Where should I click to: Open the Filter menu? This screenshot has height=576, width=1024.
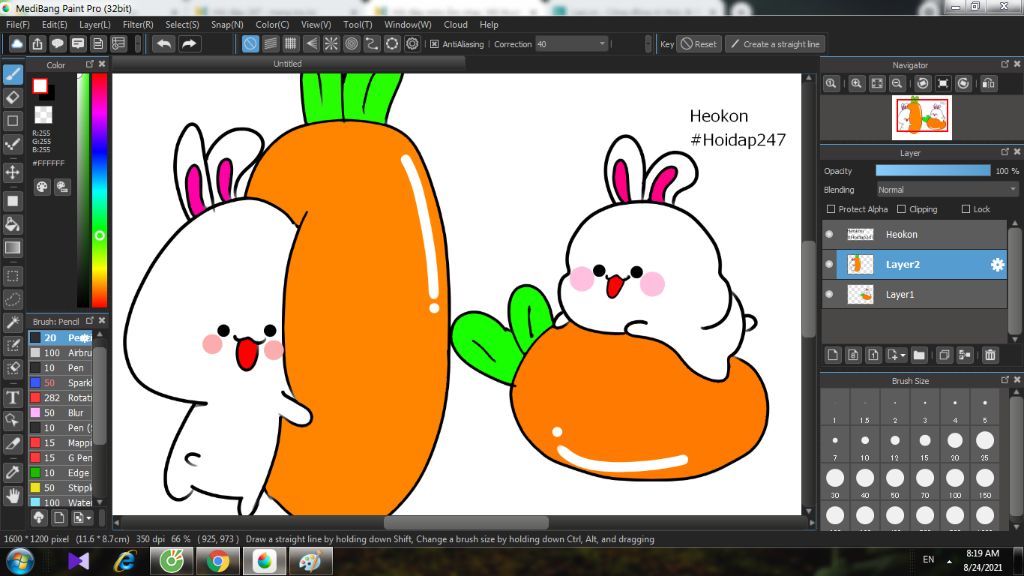(x=138, y=24)
